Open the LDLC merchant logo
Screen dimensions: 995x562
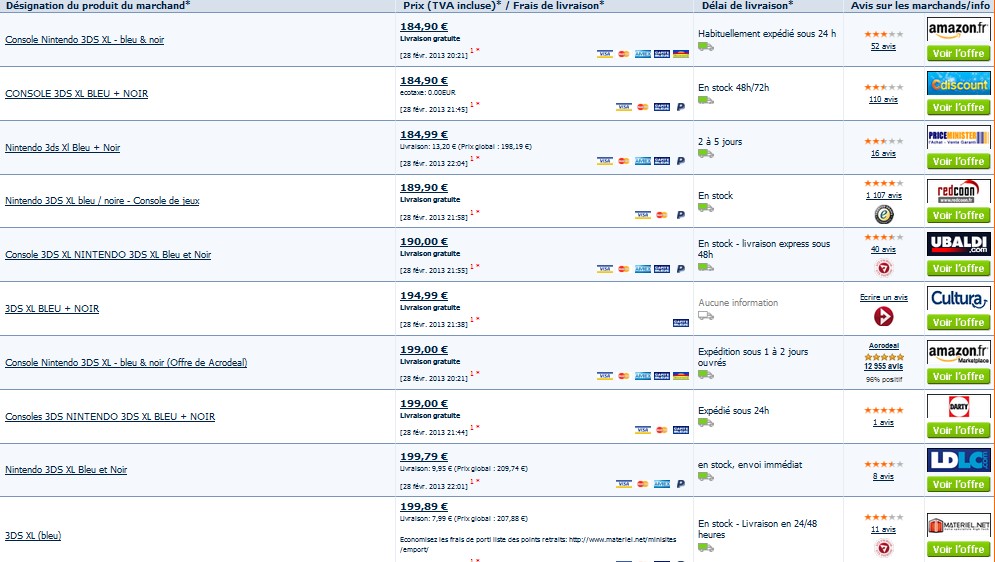[958, 461]
